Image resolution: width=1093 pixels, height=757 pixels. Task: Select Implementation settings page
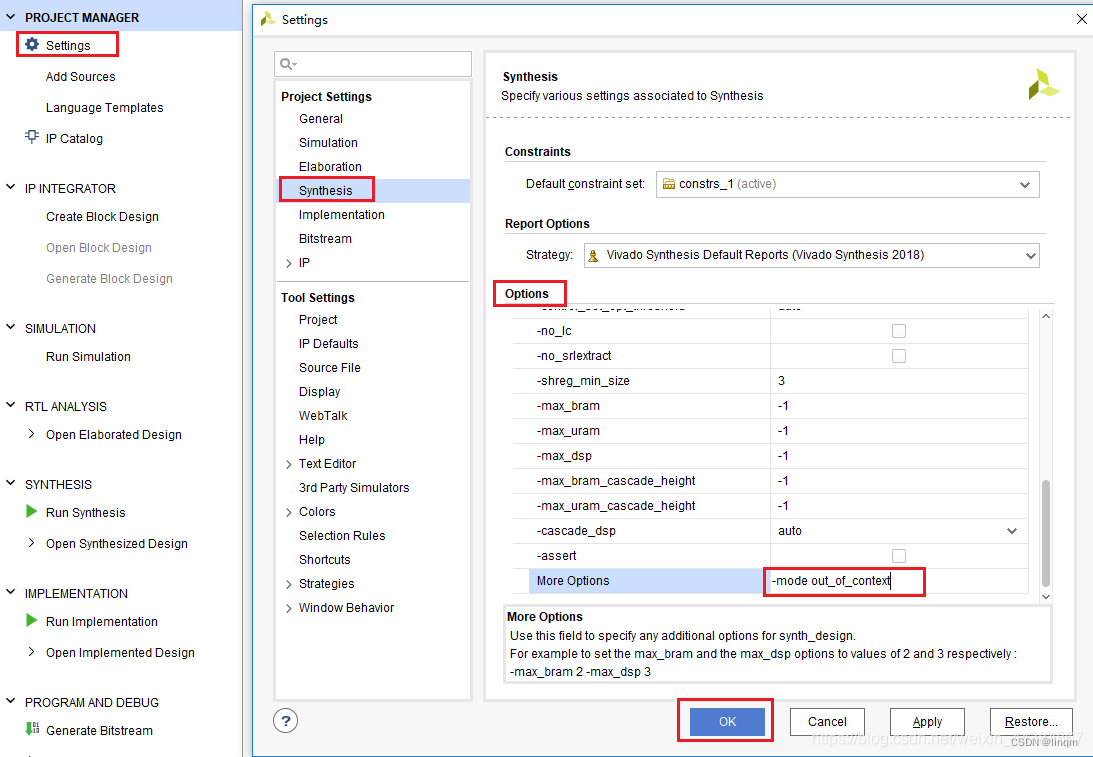pyautogui.click(x=342, y=215)
